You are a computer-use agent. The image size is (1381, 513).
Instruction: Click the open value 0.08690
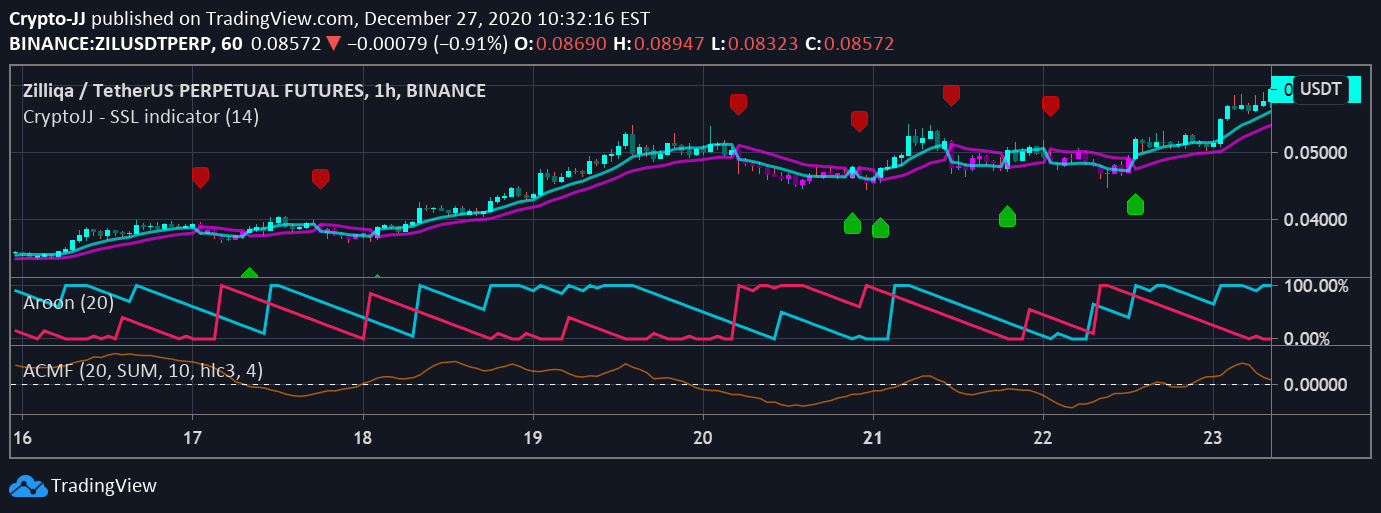pyautogui.click(x=571, y=43)
